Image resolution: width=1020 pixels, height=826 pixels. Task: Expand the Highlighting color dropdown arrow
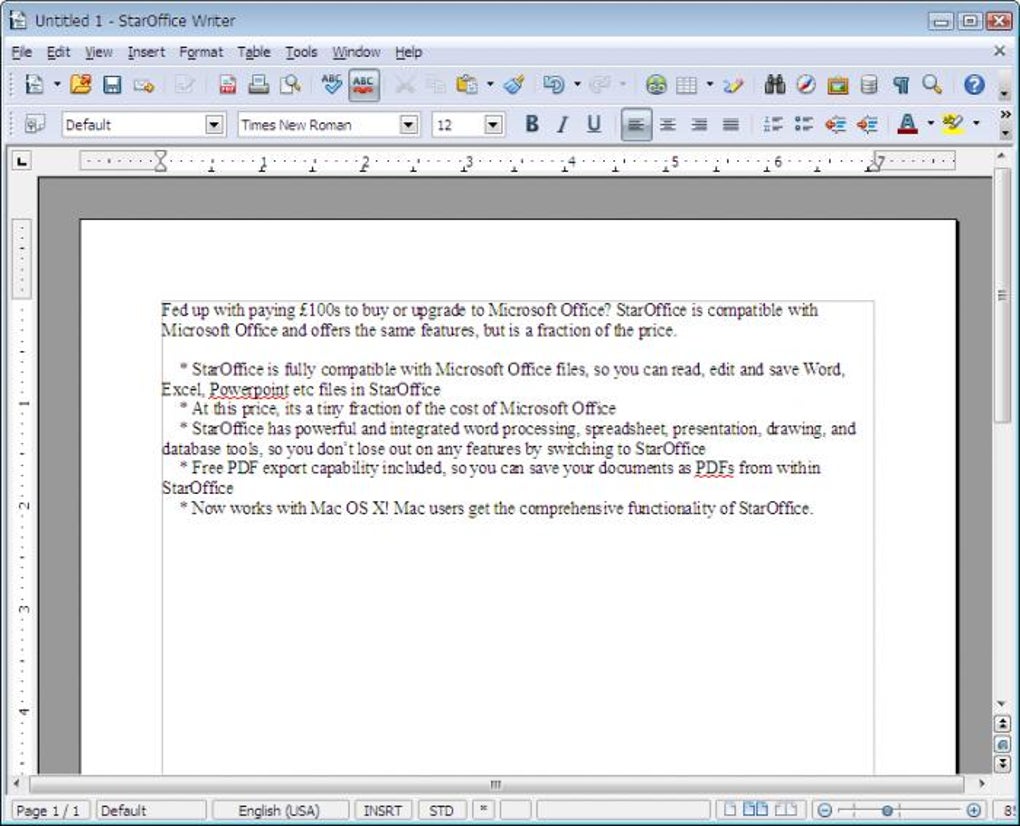(x=976, y=124)
